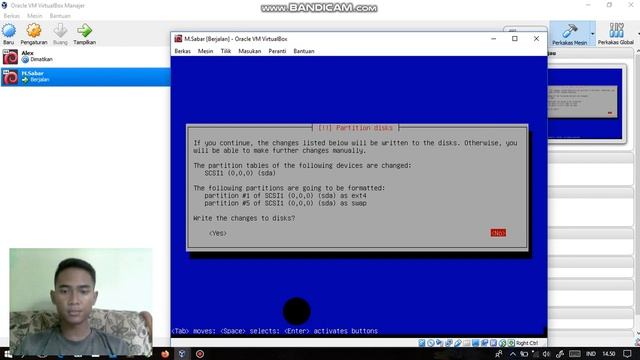This screenshot has width=640, height=360.
Task: Choose <Yes> to write changes to disks
Action: click(218, 233)
